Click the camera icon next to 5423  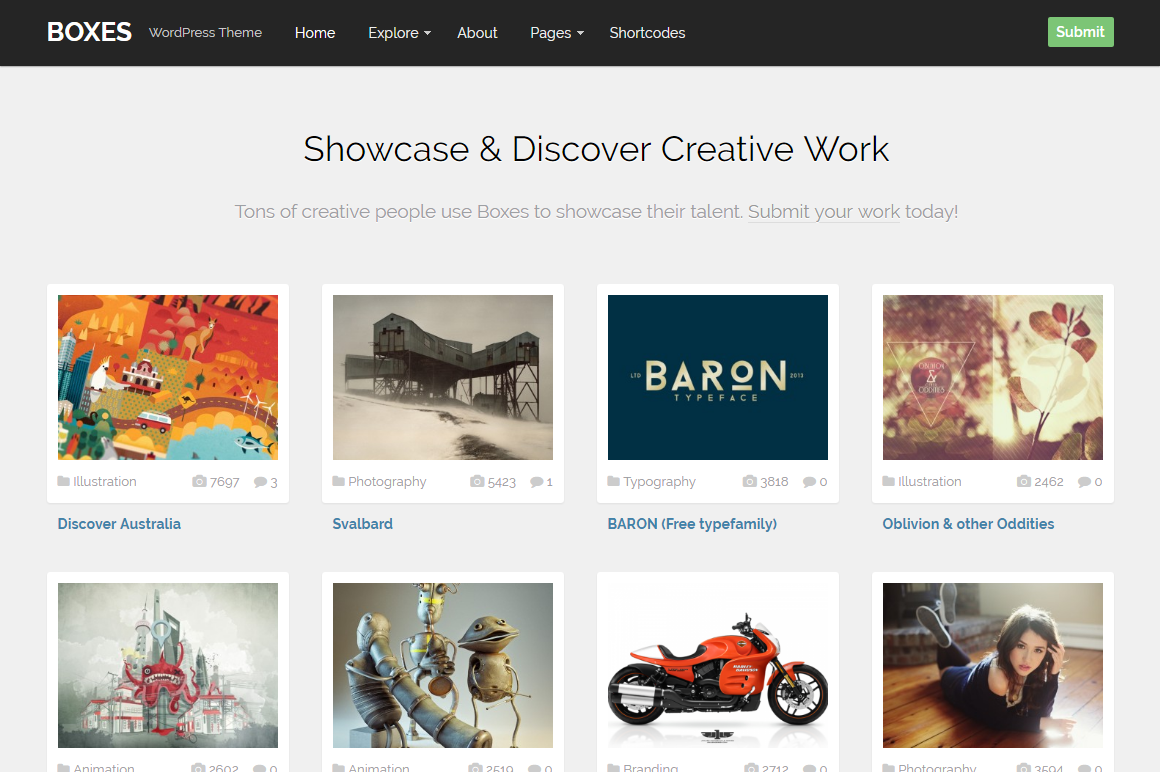tap(477, 482)
